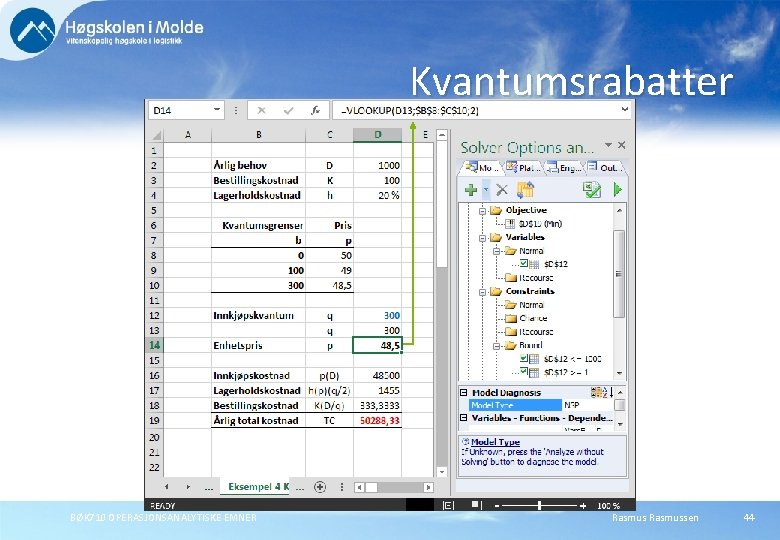Click the zoom in plus button
This screenshot has height=540, width=780.
coord(583,506)
